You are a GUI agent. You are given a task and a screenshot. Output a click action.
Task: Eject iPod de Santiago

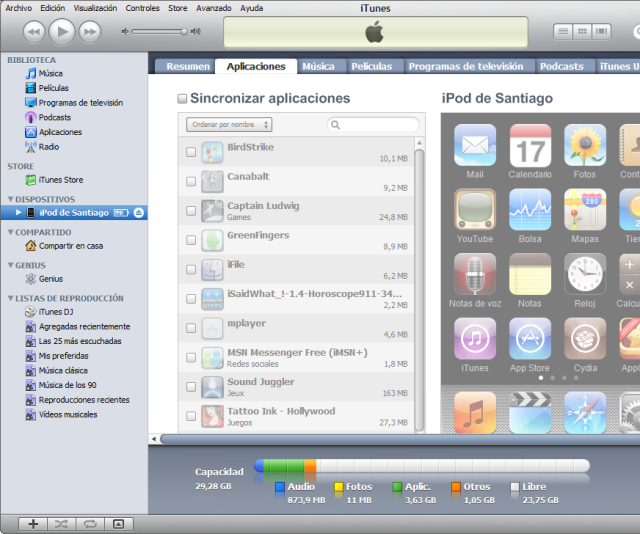tap(139, 213)
